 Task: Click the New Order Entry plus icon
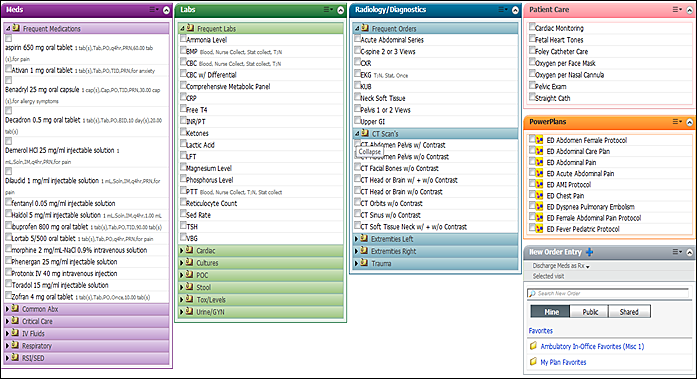(x=589, y=252)
